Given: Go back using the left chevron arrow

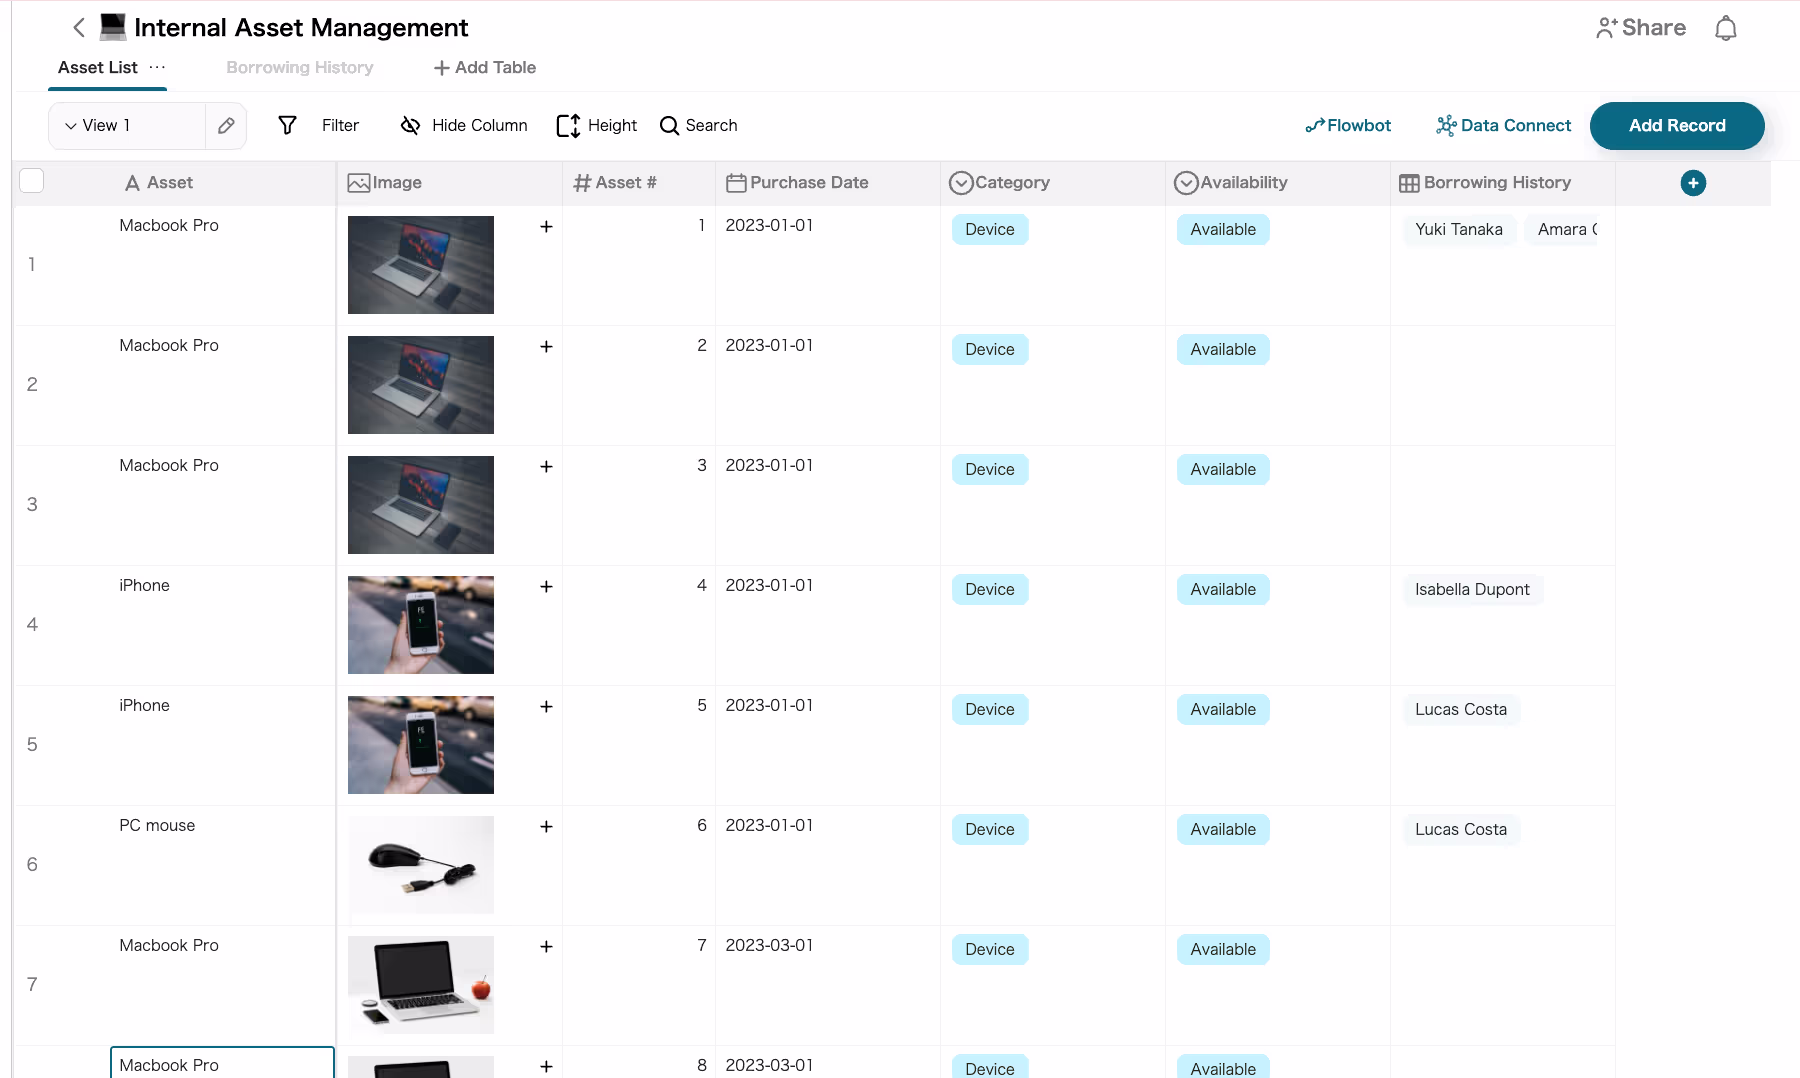Looking at the screenshot, I should (79, 27).
